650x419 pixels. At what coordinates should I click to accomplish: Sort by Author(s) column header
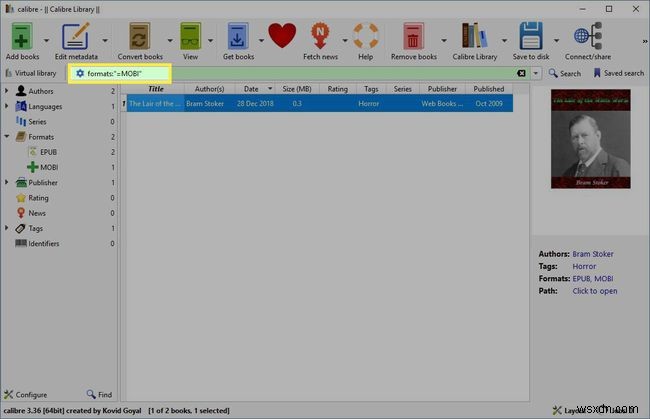pyautogui.click(x=209, y=89)
